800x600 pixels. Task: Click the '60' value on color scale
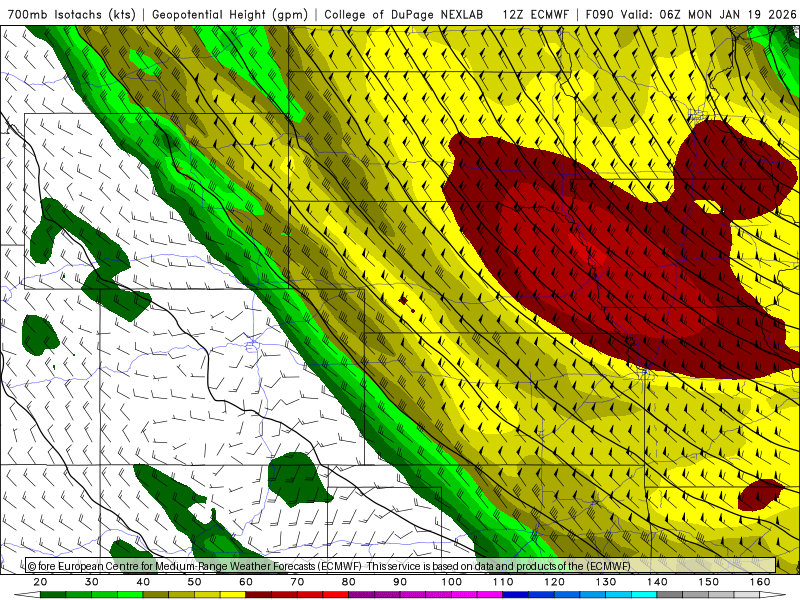pos(246,582)
